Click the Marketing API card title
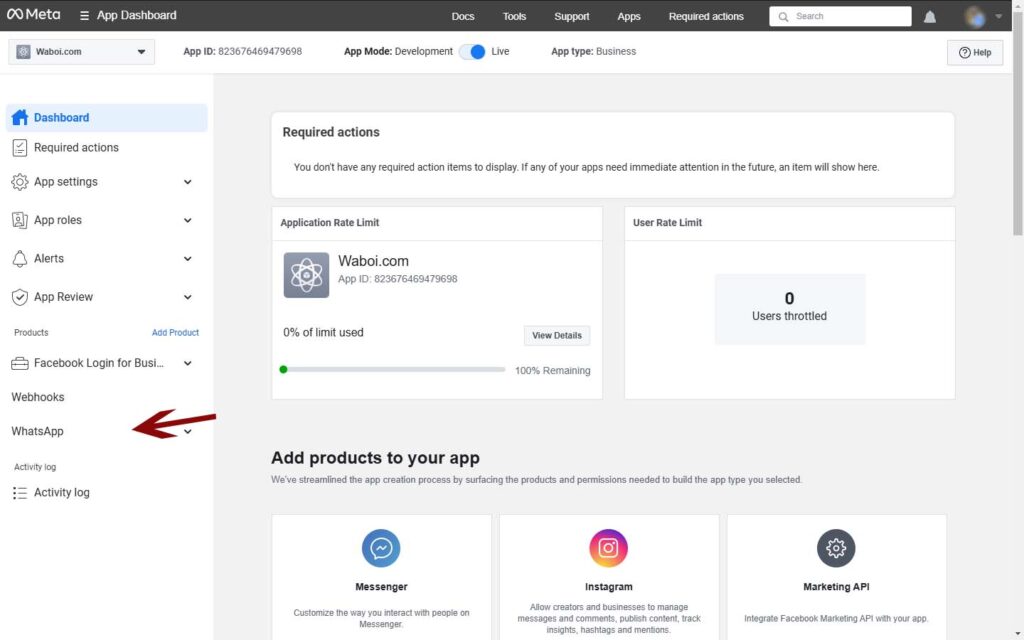 point(836,586)
